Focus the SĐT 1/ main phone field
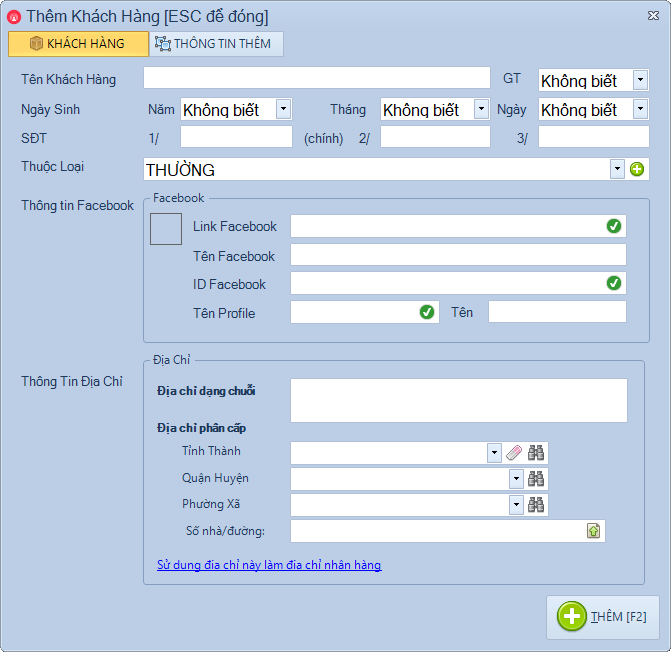 (x=236, y=137)
